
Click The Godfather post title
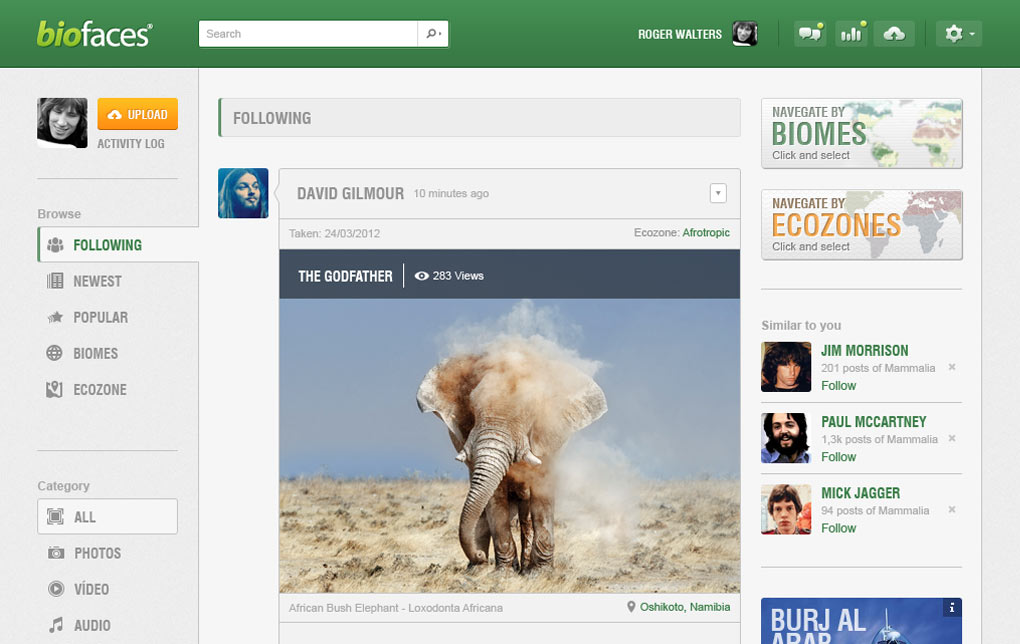coord(345,276)
